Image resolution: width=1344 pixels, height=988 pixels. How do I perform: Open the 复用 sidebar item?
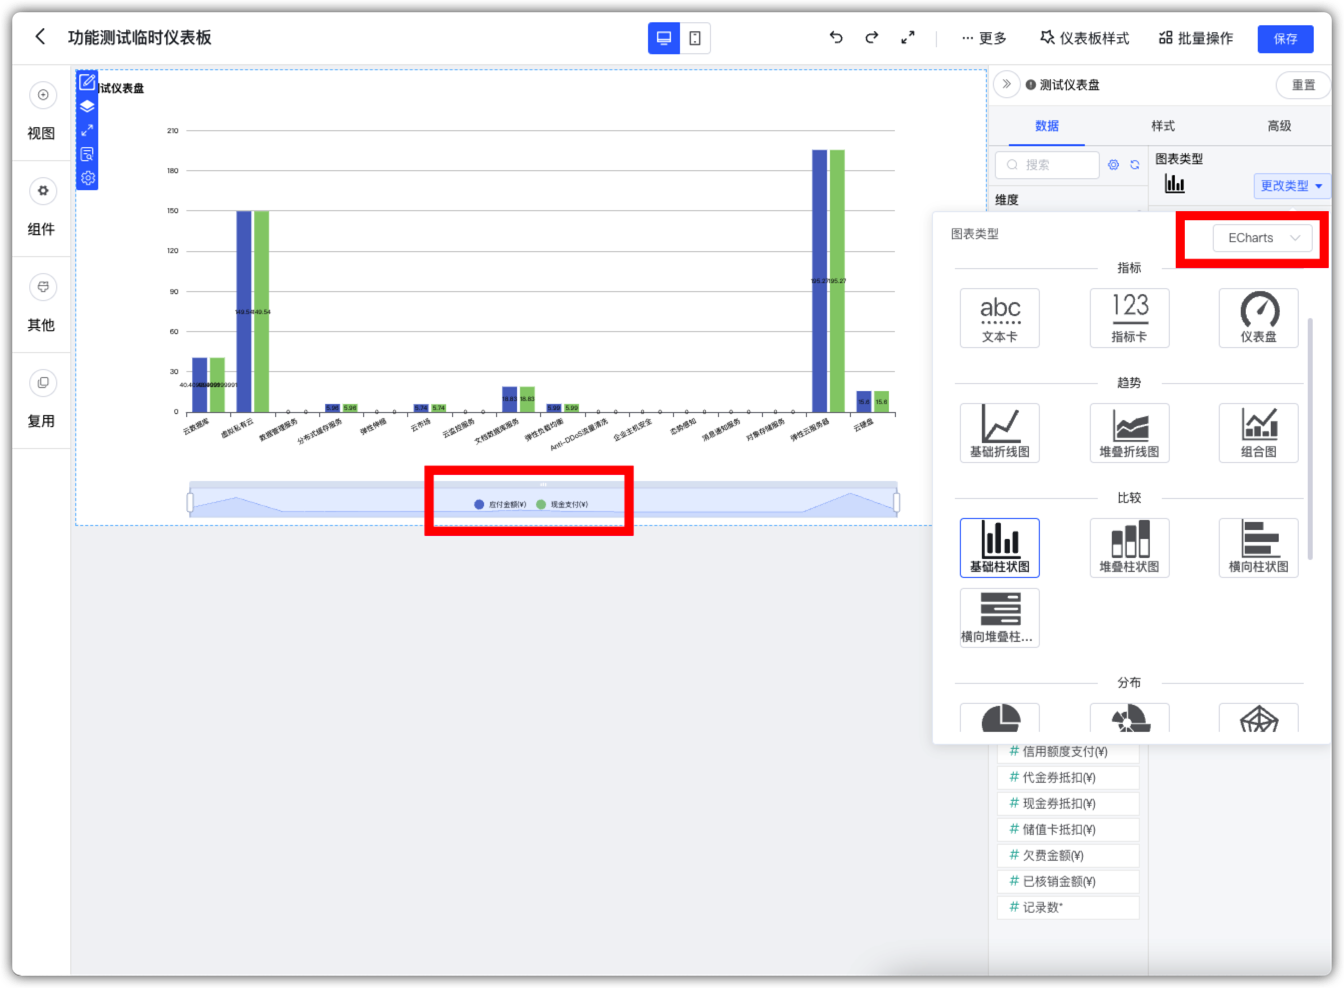41,400
